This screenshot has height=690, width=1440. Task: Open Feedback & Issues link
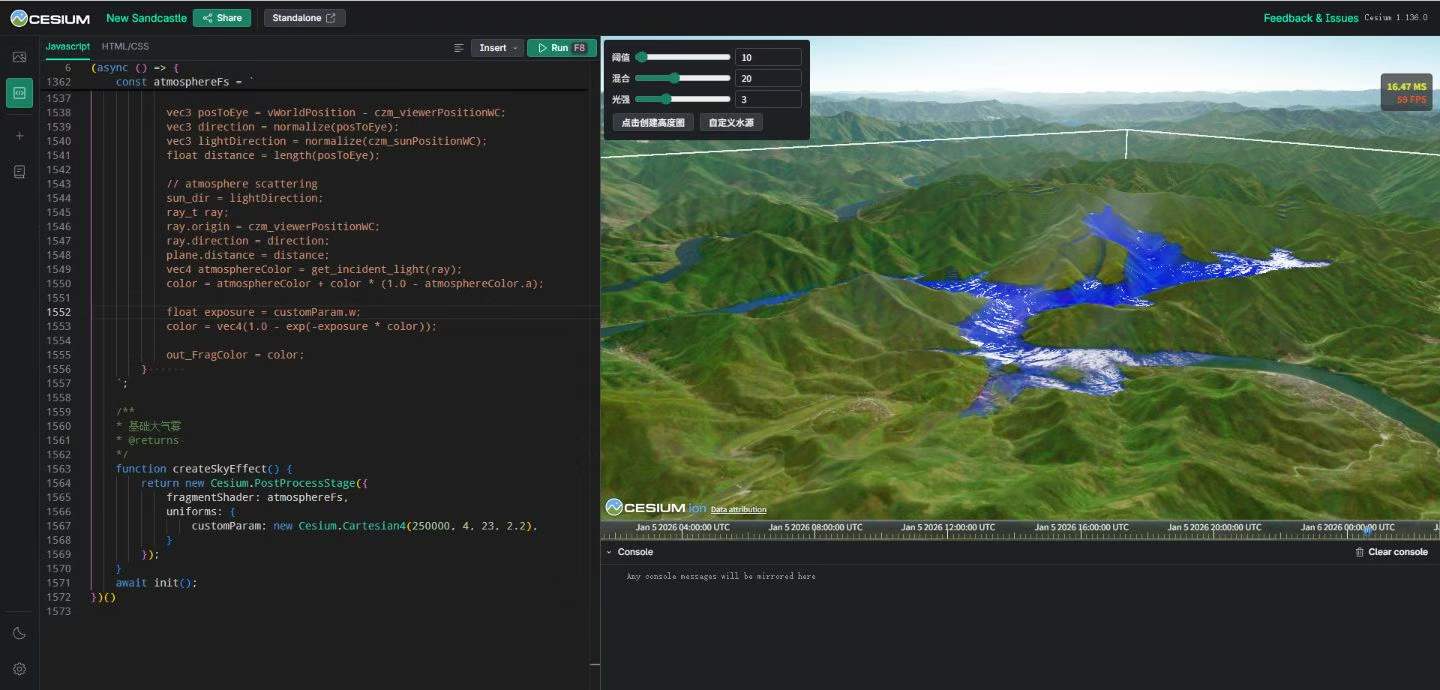1310,18
